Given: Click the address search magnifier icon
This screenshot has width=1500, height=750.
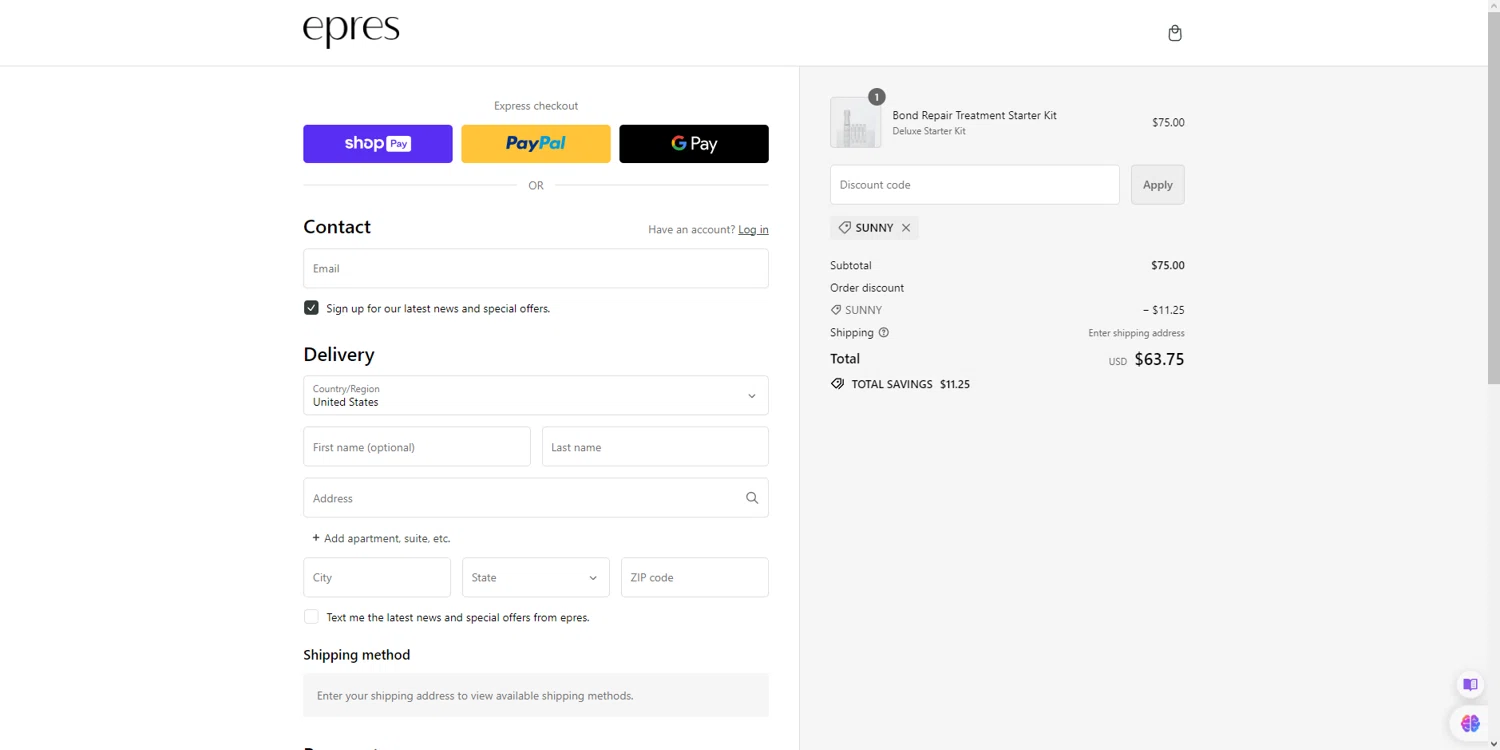Looking at the screenshot, I should coord(752,498).
